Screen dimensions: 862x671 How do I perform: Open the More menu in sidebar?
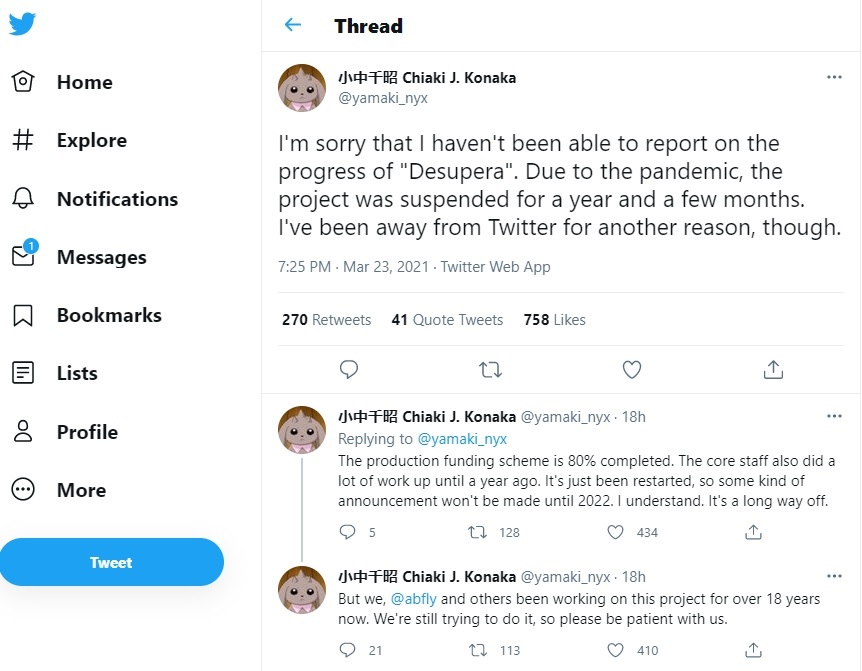coord(60,490)
